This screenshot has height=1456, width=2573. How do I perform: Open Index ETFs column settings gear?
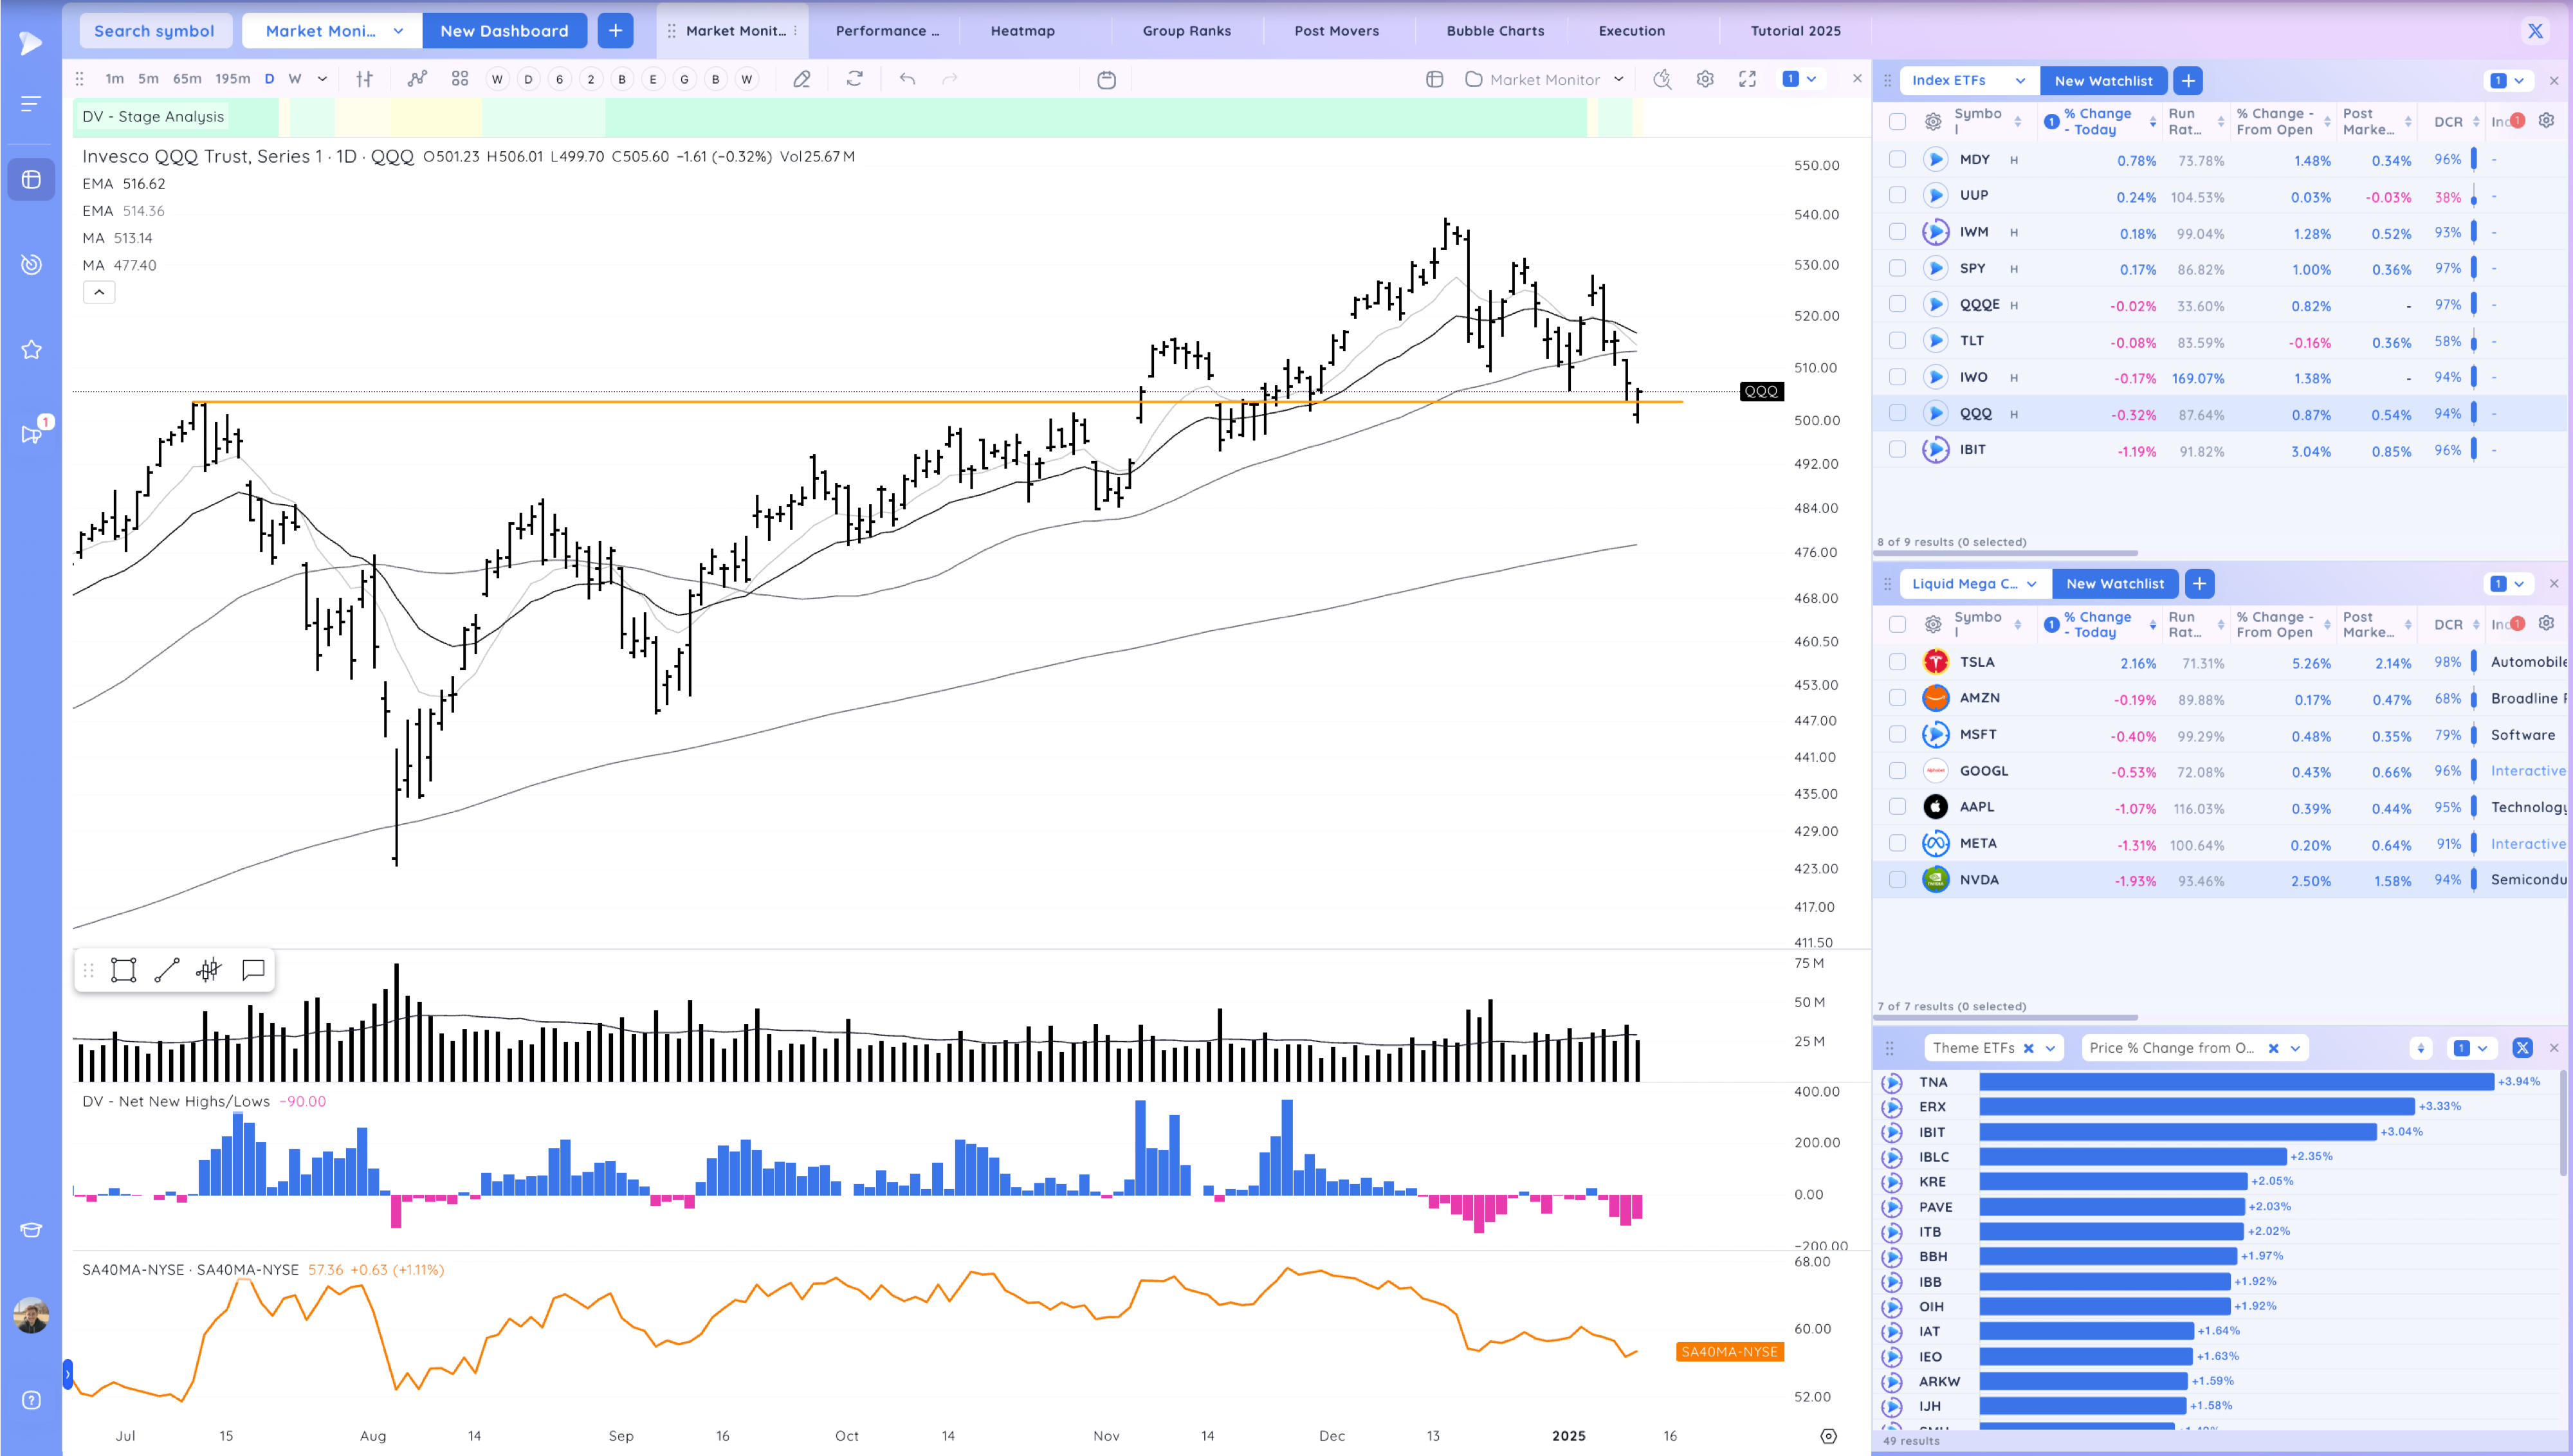pos(2547,121)
